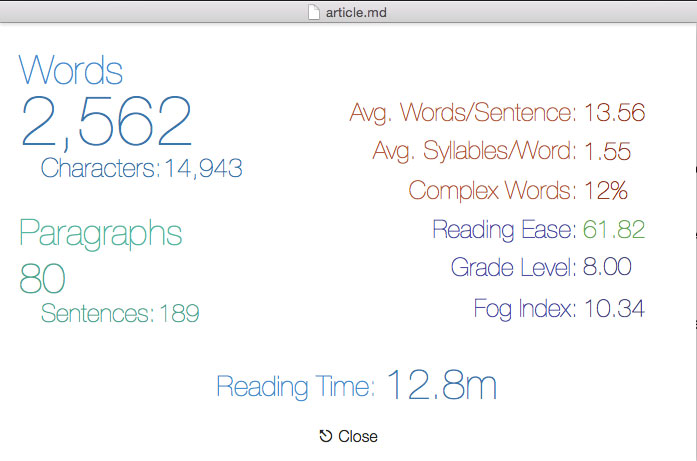Screen dimensions: 697x461
Task: Select the 12% complex words value
Action: tap(605, 190)
